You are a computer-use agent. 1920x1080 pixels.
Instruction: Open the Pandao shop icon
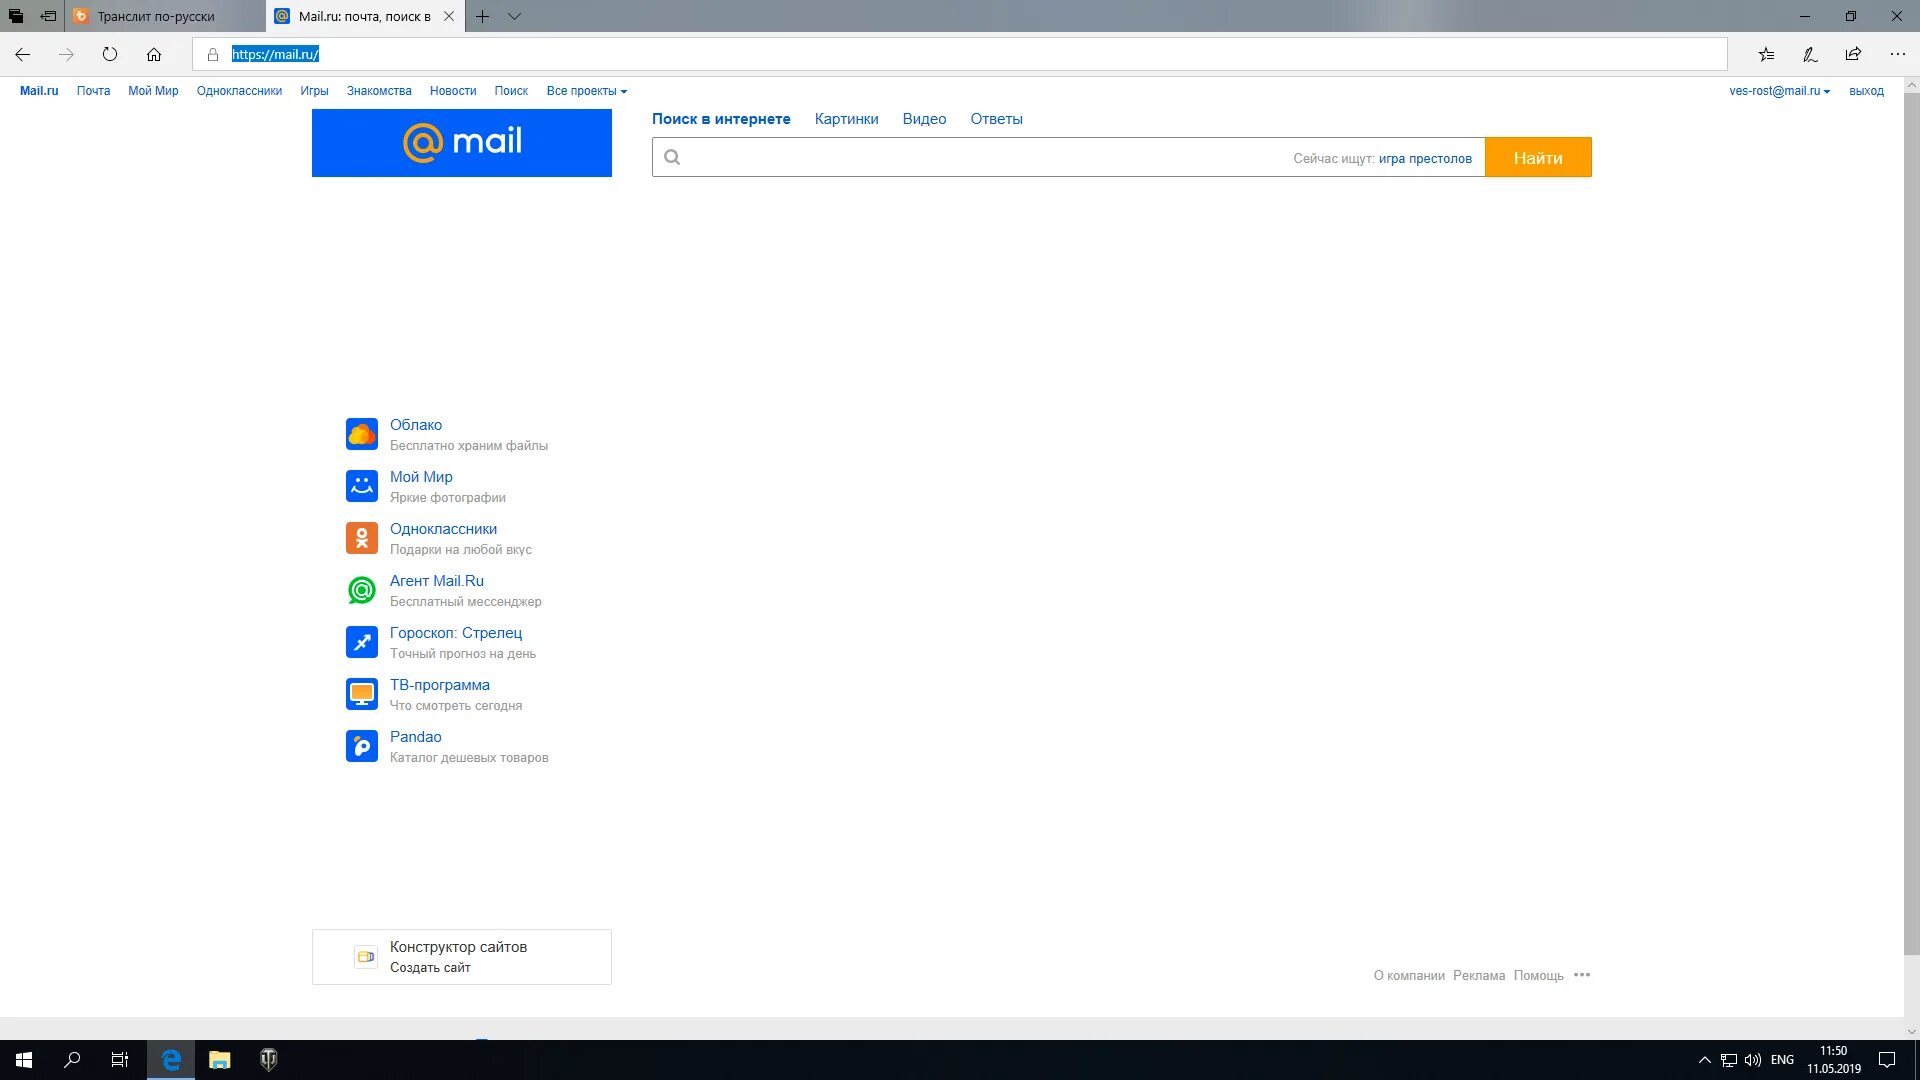click(362, 746)
